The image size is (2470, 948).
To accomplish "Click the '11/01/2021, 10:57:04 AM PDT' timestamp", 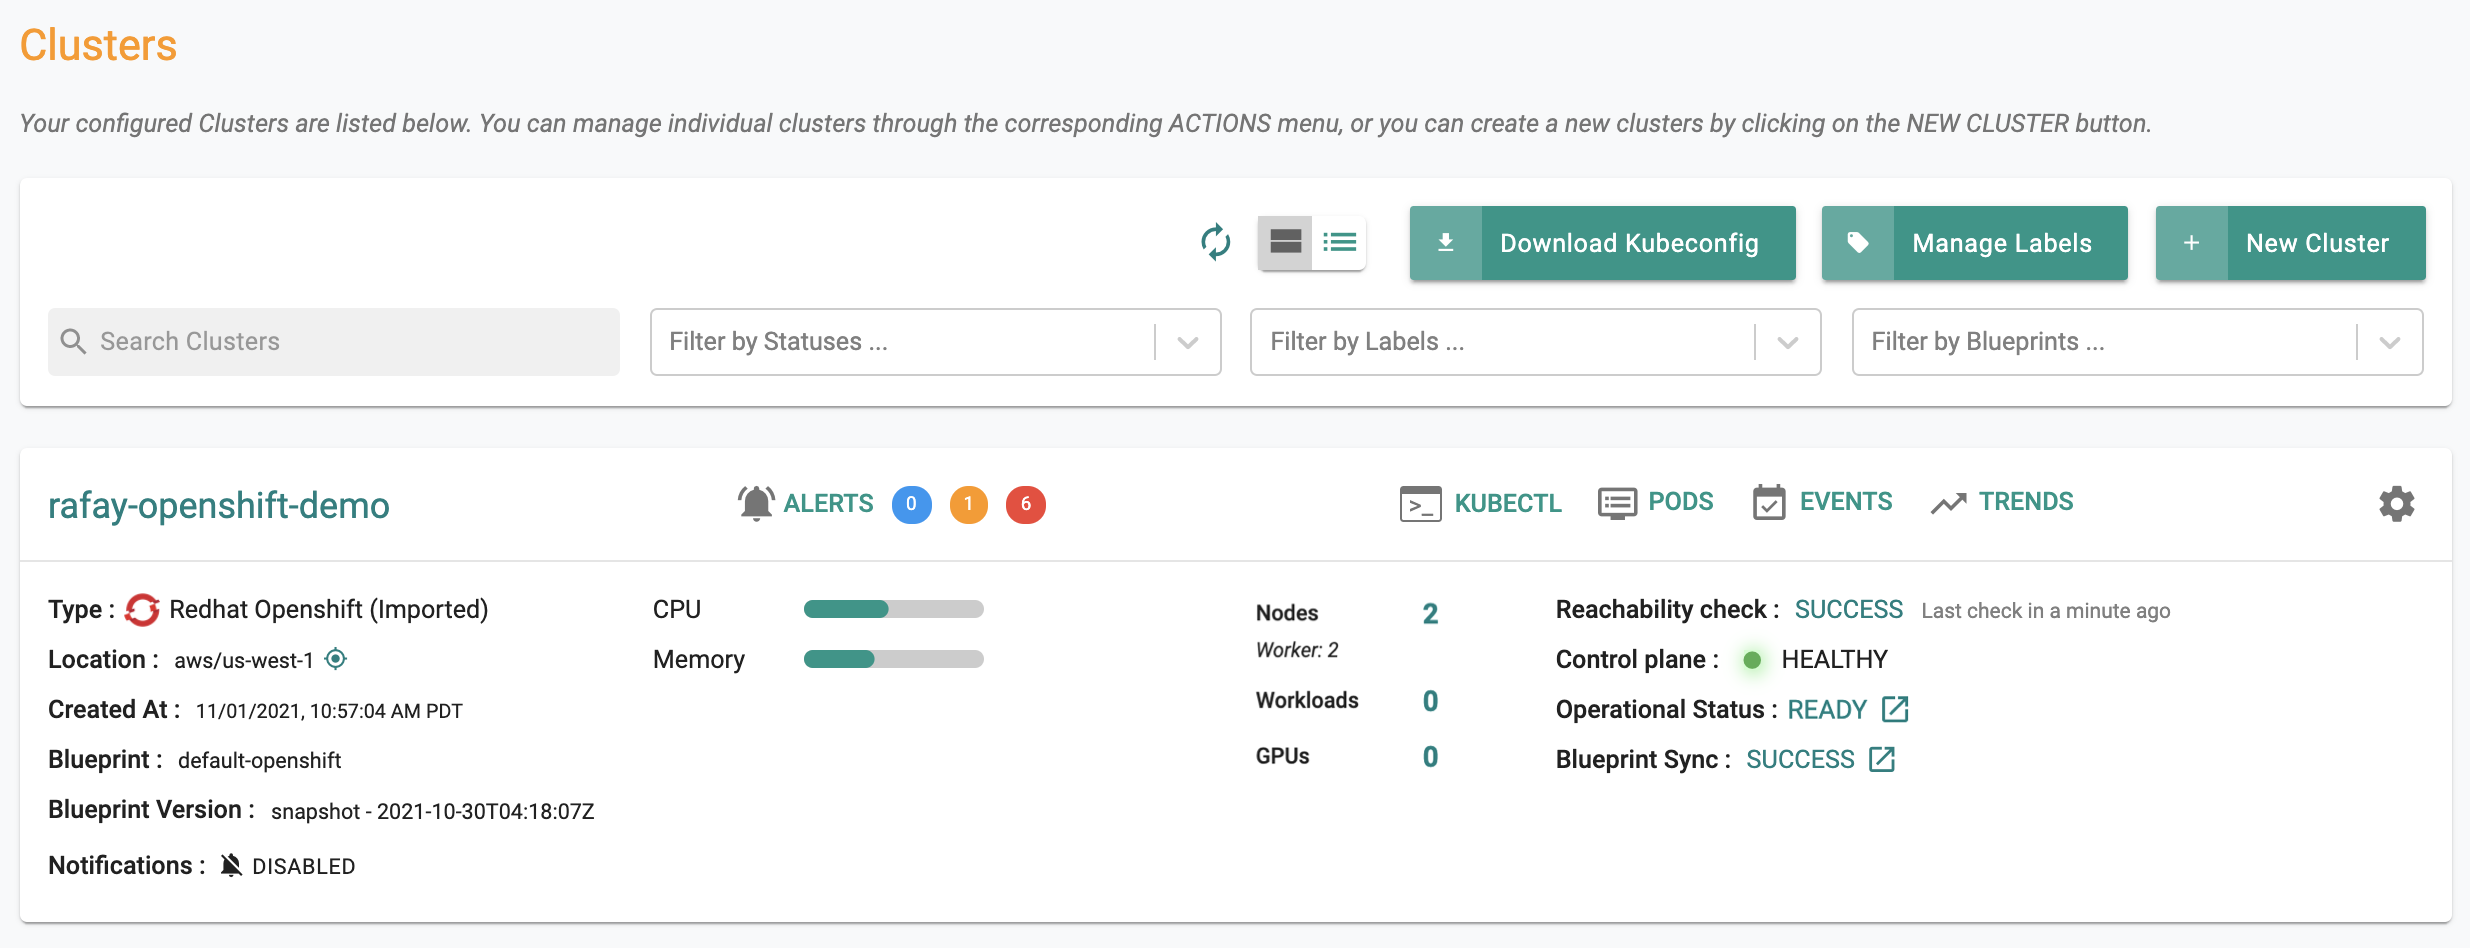I will click(x=329, y=711).
